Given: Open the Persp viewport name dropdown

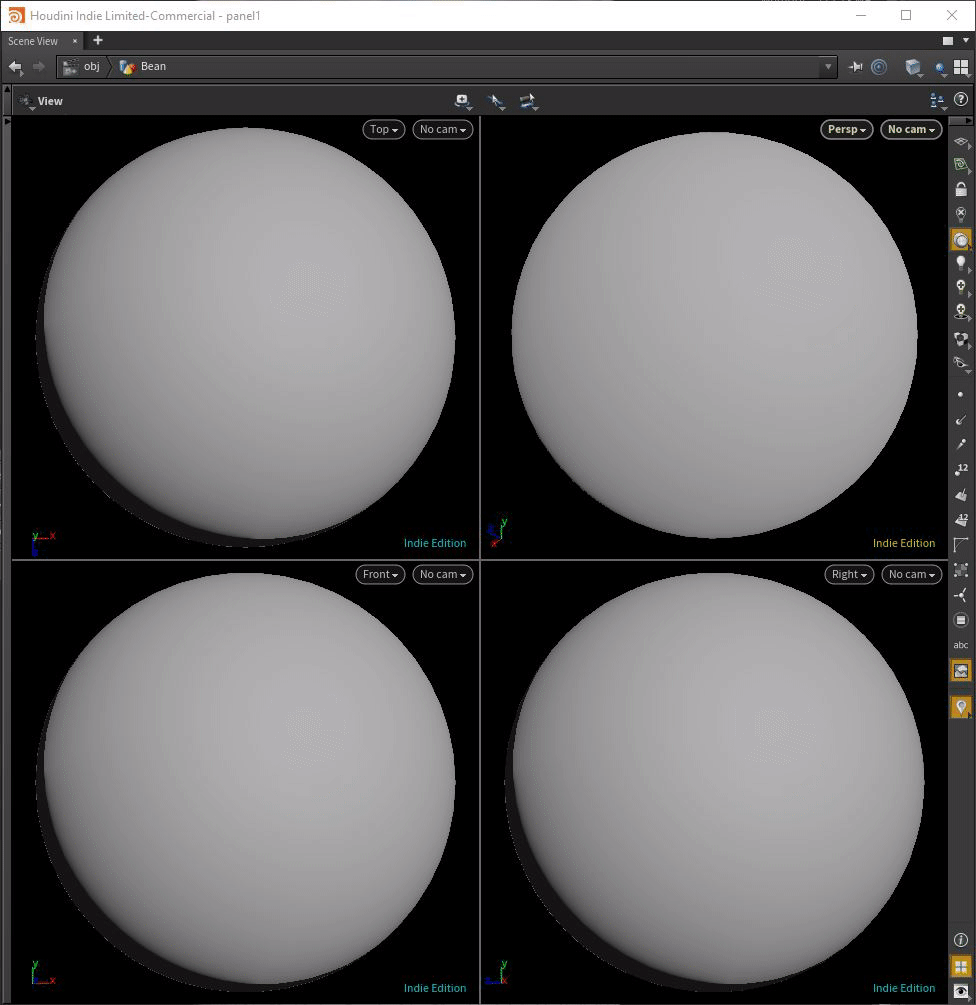Looking at the screenshot, I should tap(847, 129).
